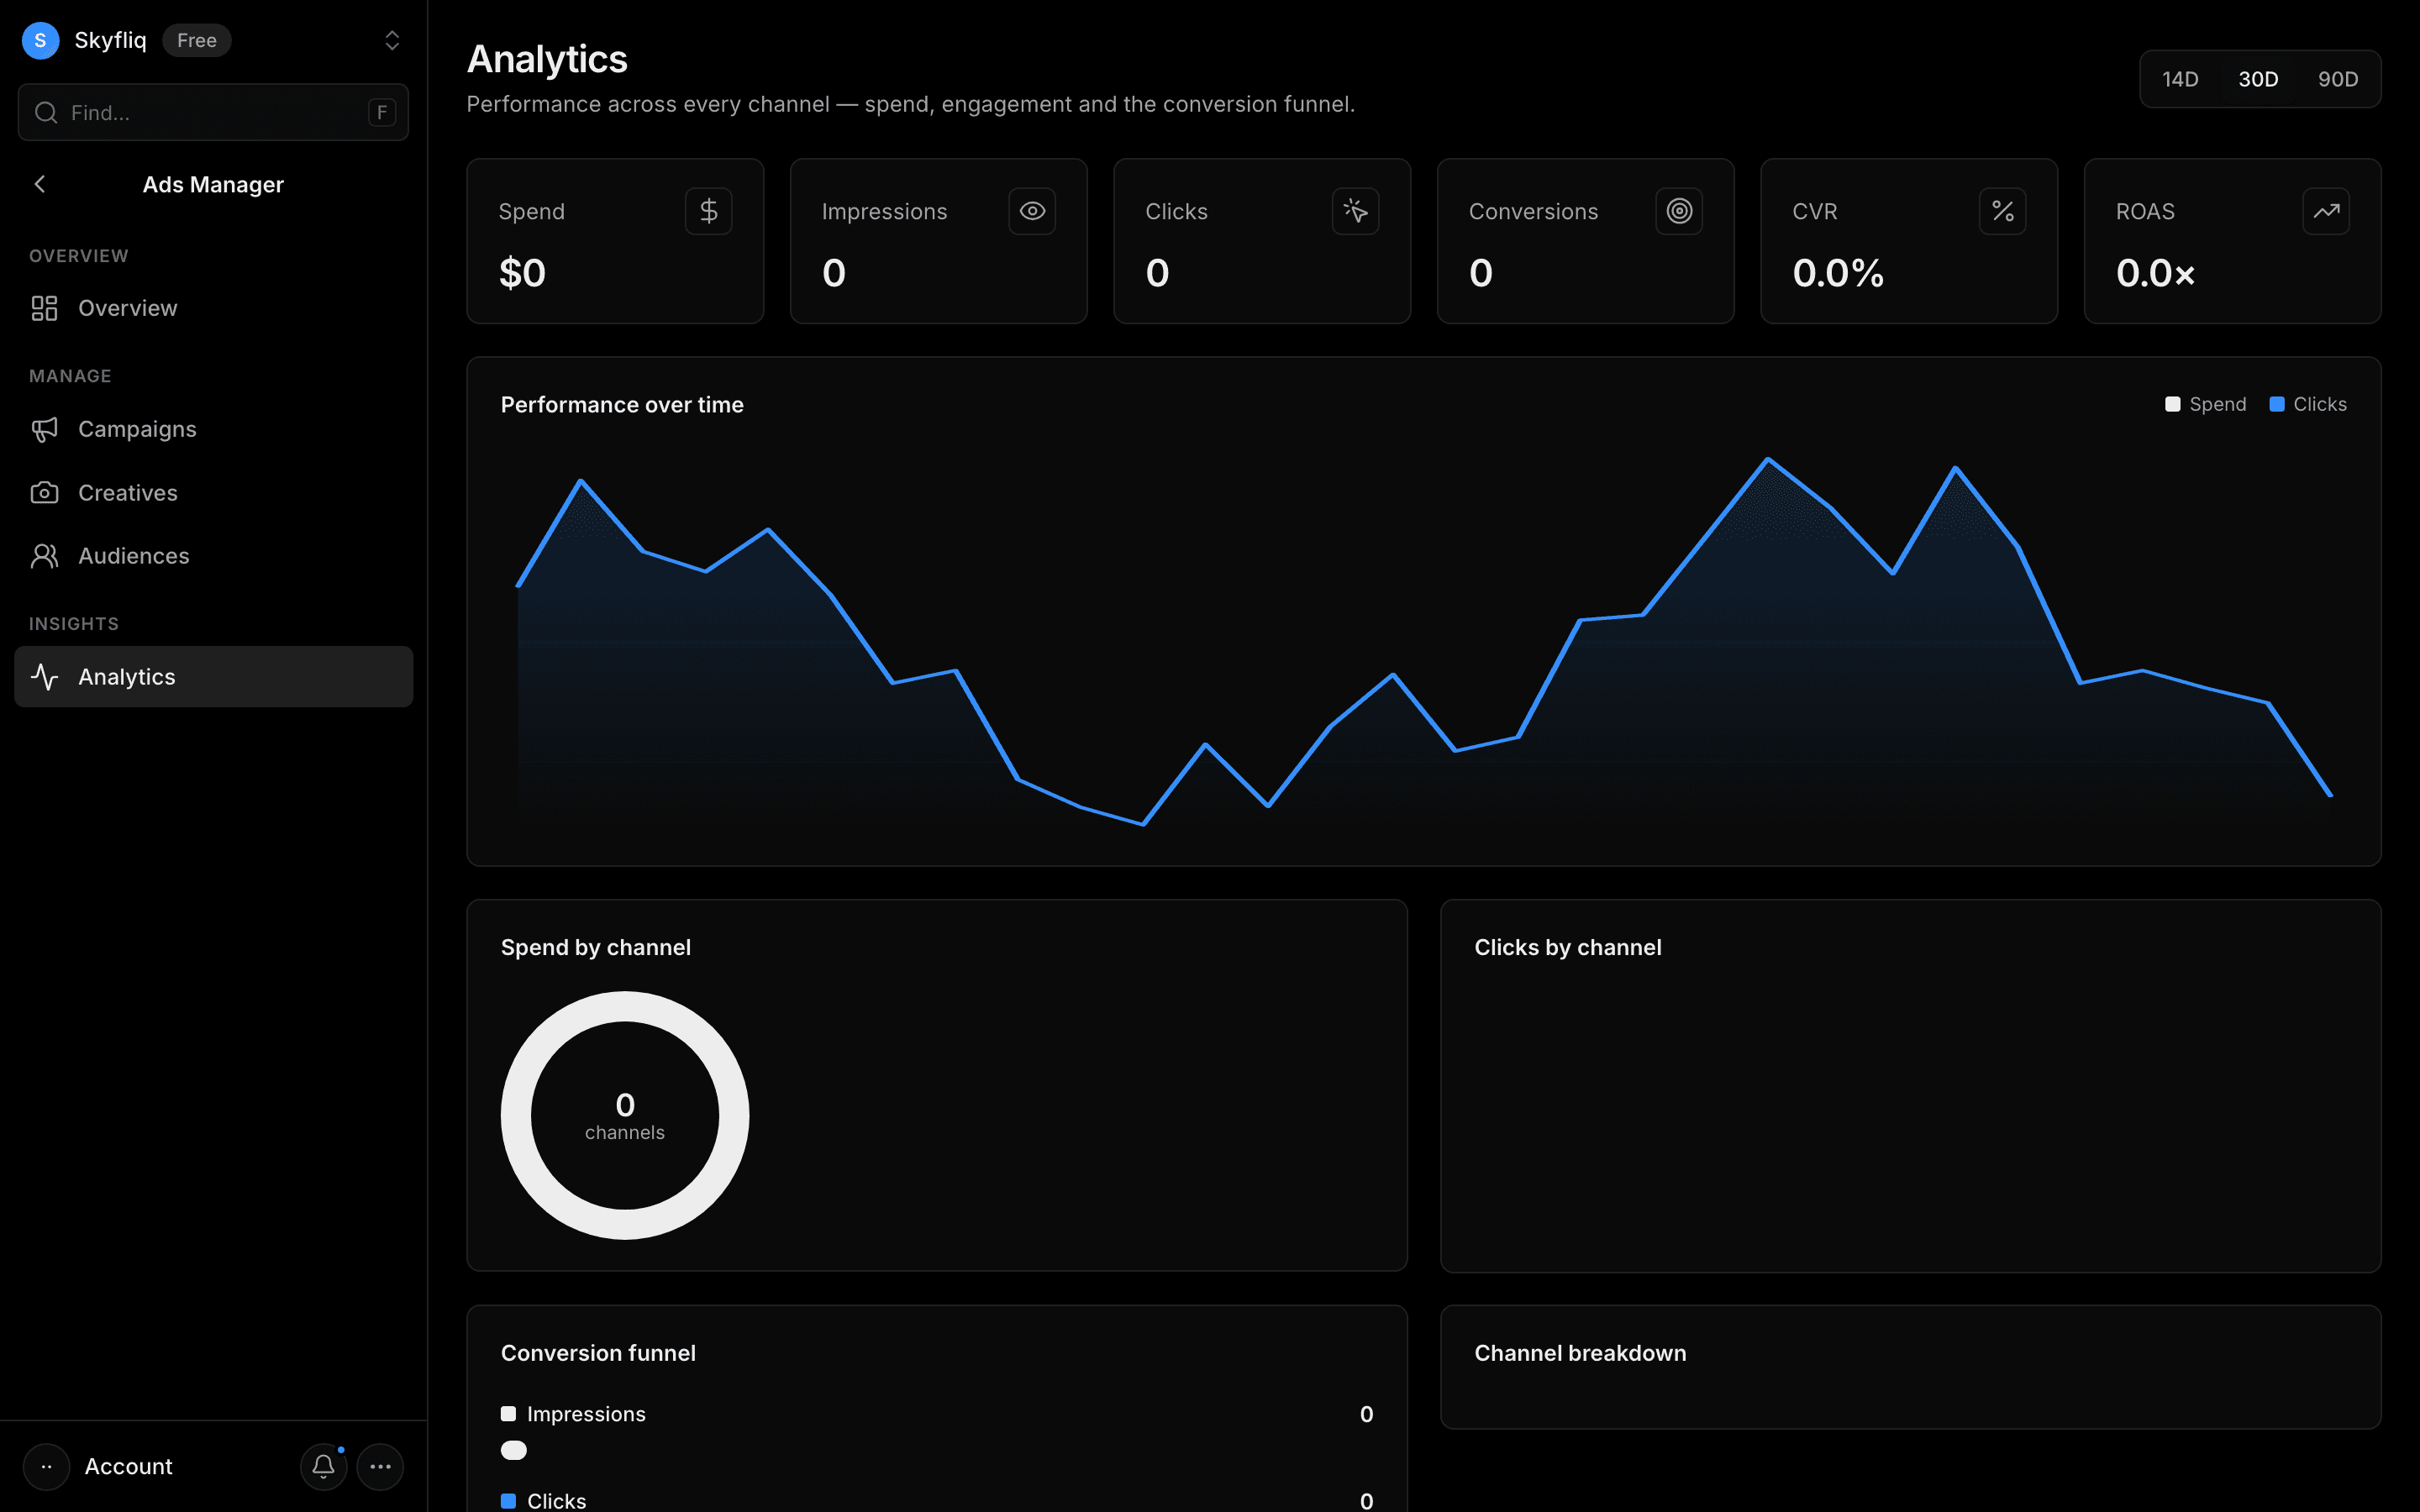Switch range to 90D
The width and height of the screenshot is (2420, 1512).
click(2338, 79)
